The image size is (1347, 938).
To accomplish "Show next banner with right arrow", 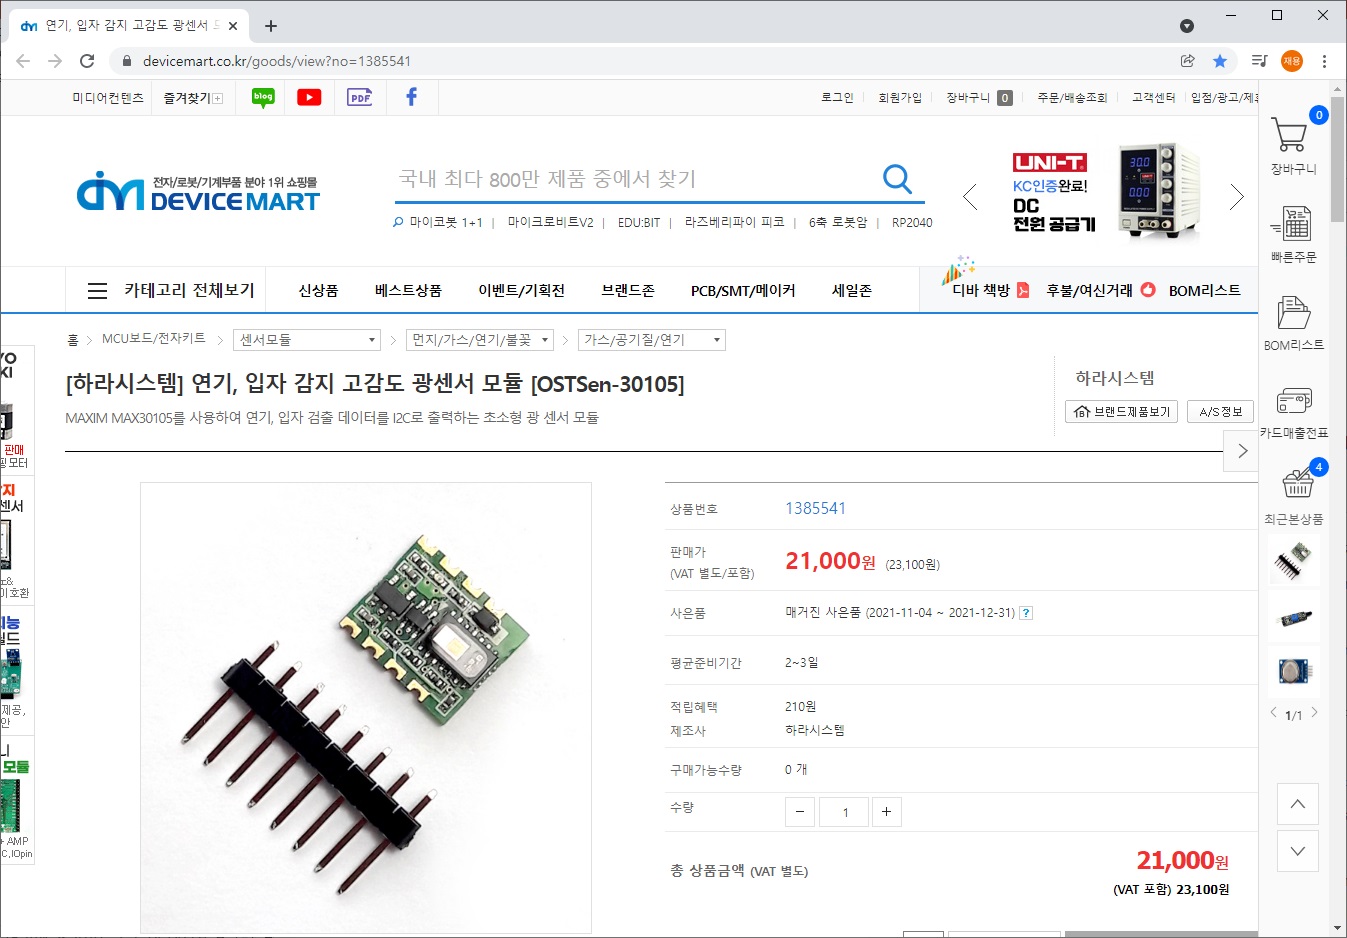I will click(x=1237, y=197).
